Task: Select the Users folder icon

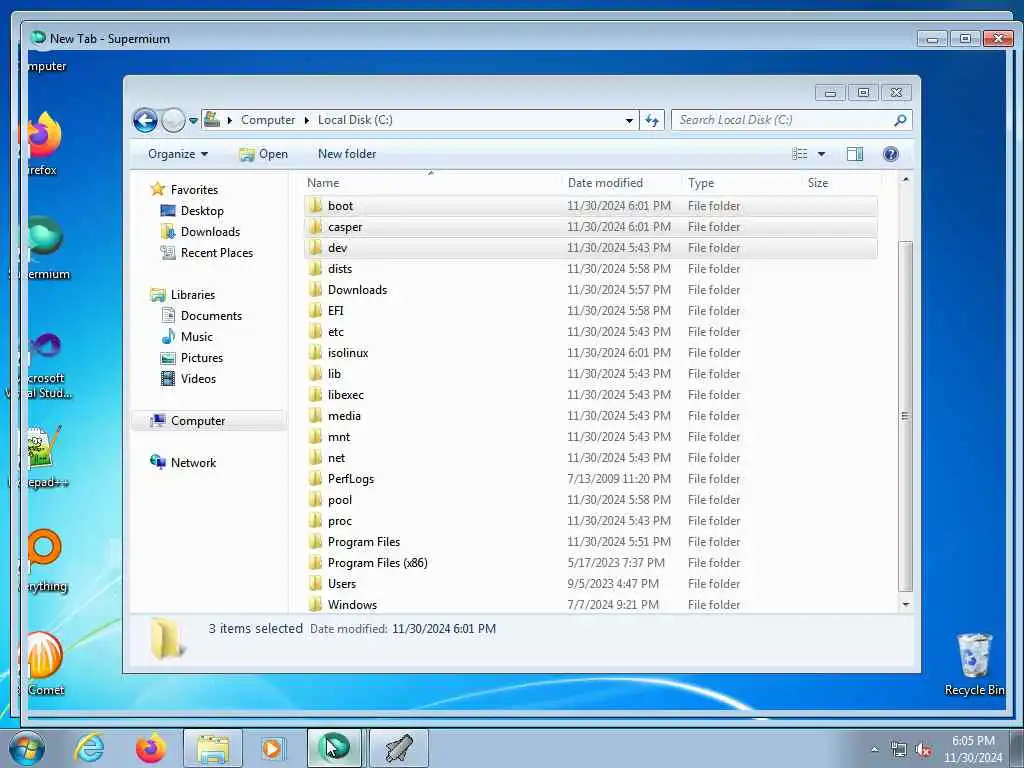Action: (315, 584)
